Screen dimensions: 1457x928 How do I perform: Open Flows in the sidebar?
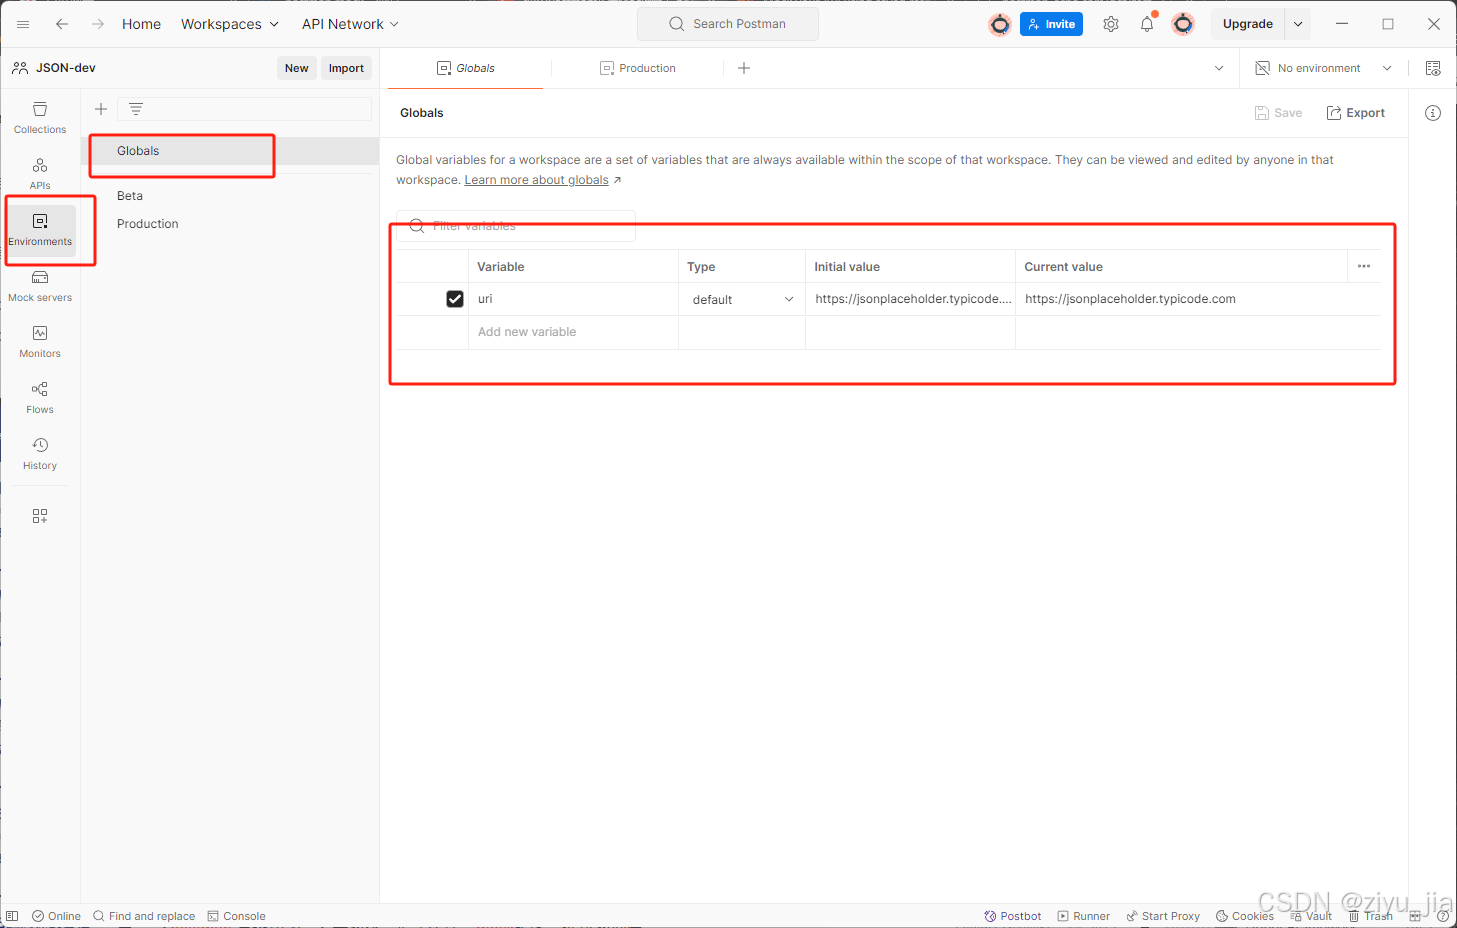point(40,398)
